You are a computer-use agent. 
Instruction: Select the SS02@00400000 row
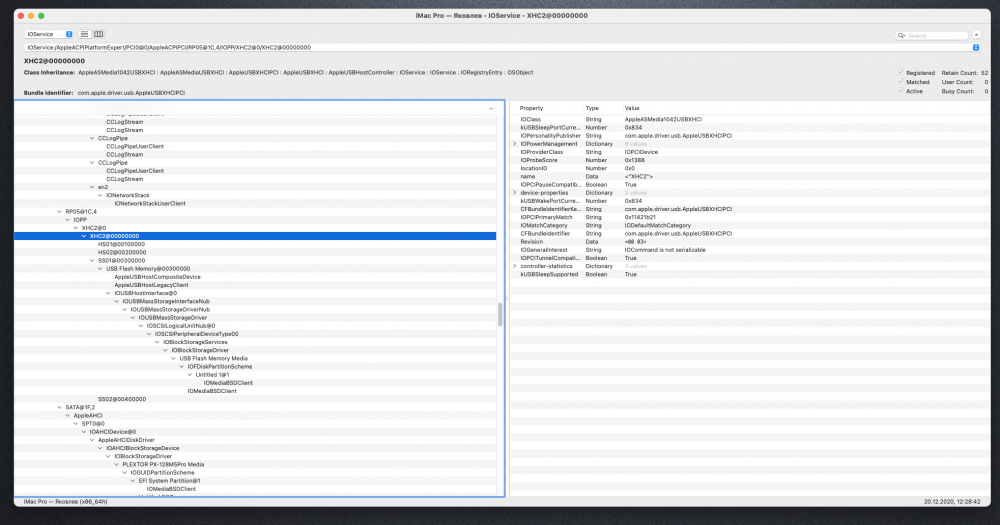255,399
